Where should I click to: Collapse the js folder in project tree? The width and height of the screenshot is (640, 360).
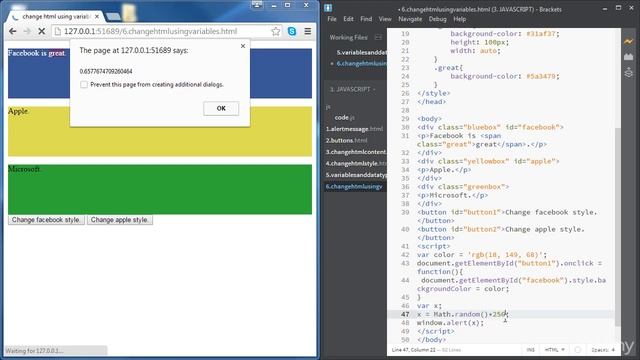328,107
